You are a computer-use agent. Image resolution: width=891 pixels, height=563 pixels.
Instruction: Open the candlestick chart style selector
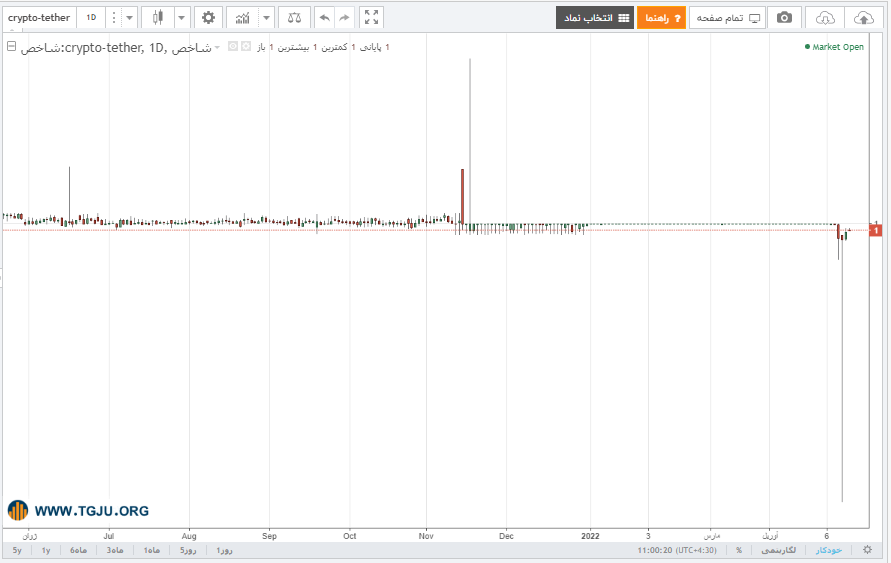coord(157,18)
